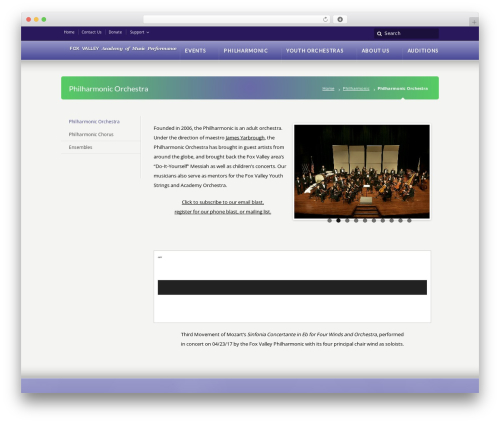Click the magnifier search icon
Viewport: 500px width, 423px height.
tap(379, 33)
